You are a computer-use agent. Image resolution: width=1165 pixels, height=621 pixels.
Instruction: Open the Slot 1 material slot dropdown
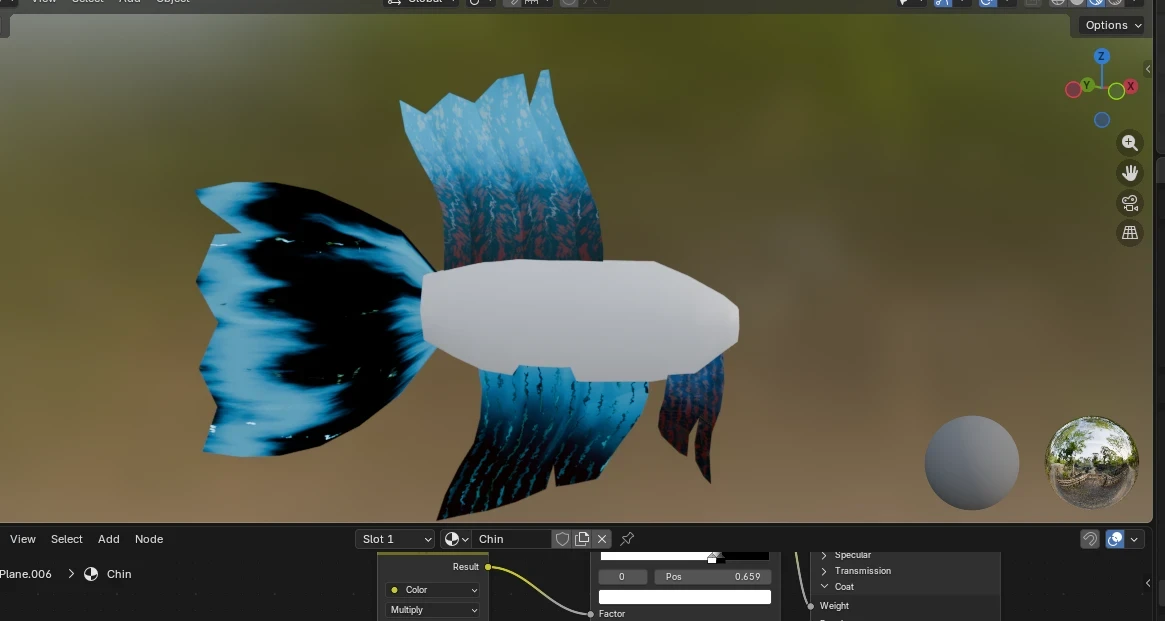click(x=395, y=539)
